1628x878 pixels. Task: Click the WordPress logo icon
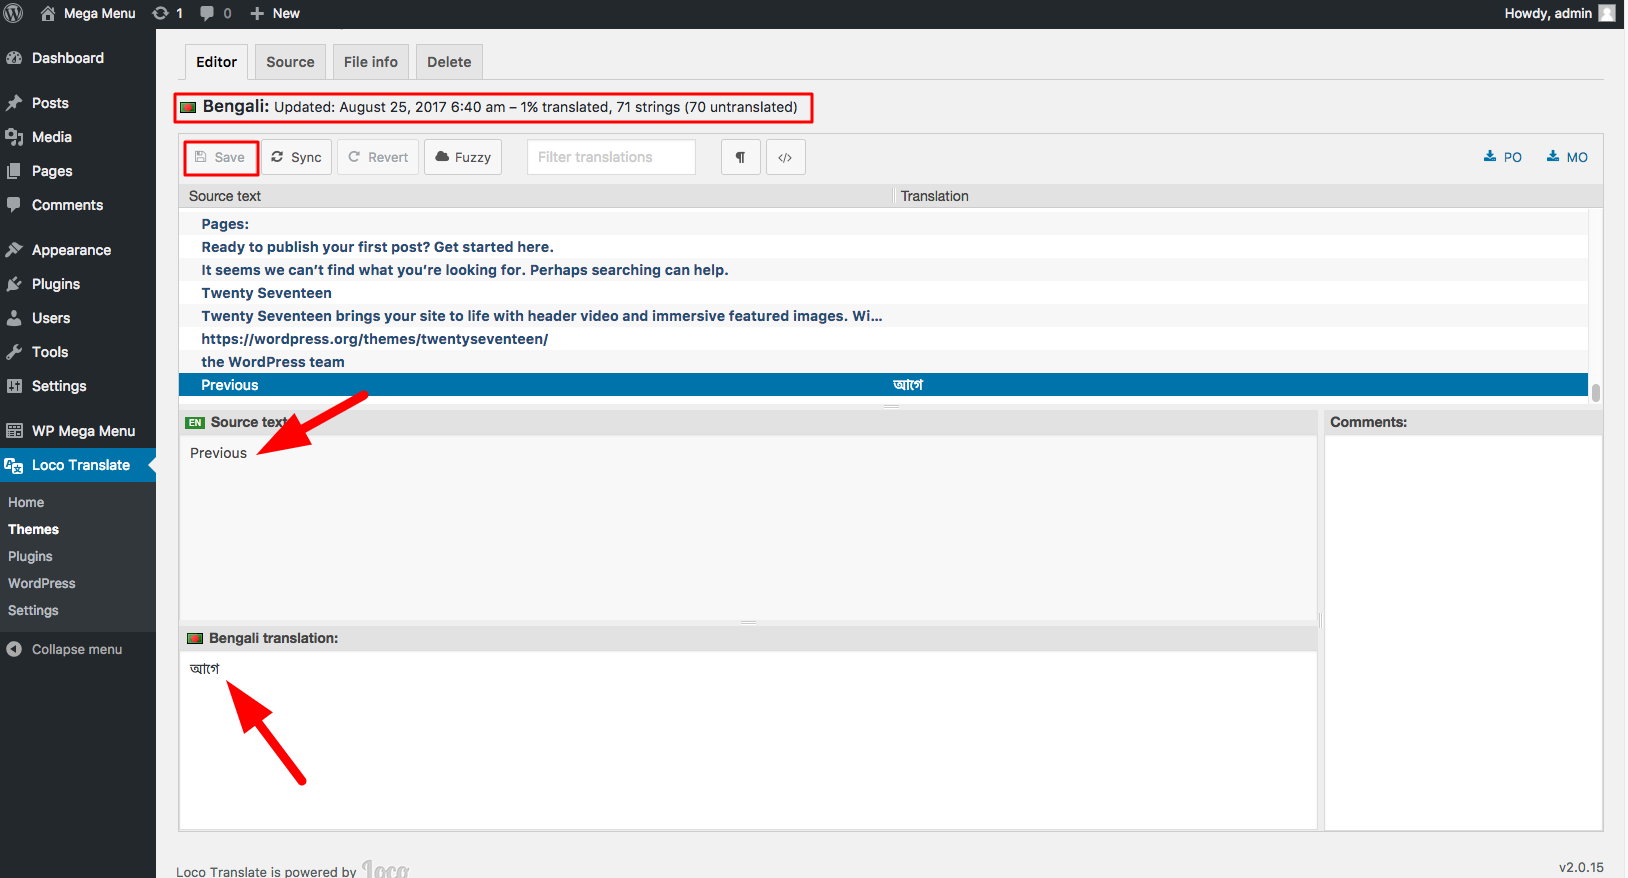(x=13, y=13)
